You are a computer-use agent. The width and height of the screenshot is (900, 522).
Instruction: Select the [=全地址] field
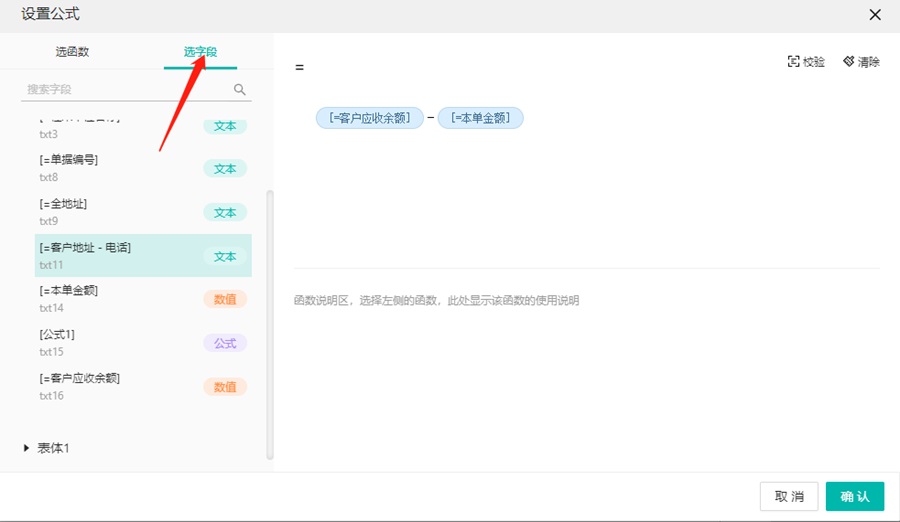(143, 212)
